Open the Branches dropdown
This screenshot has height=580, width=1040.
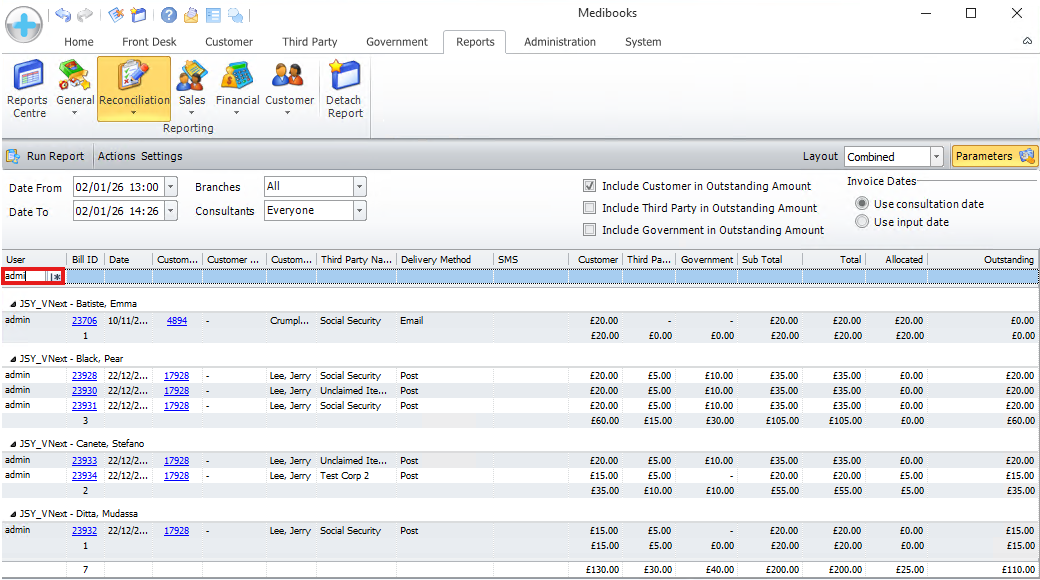[360, 187]
